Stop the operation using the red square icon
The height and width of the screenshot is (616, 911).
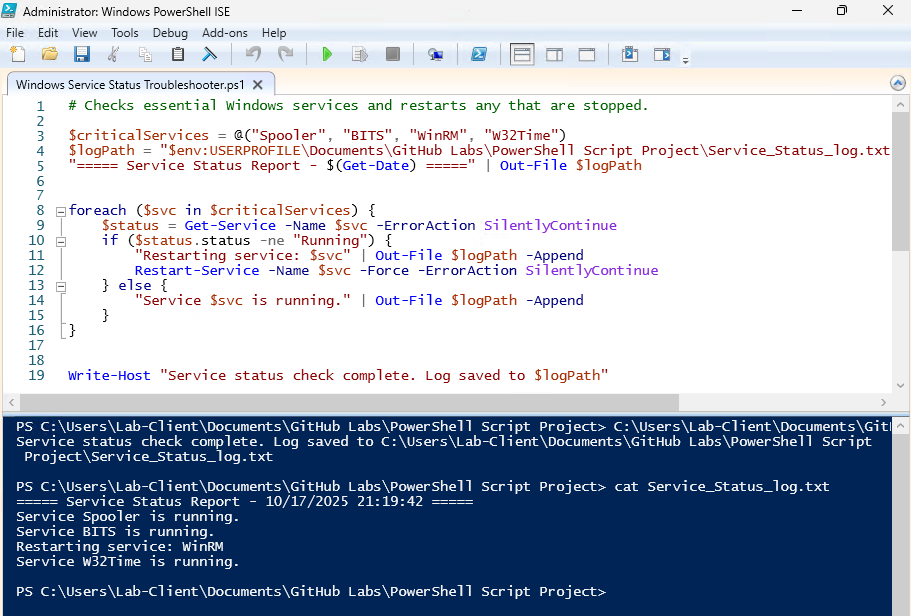coord(391,54)
